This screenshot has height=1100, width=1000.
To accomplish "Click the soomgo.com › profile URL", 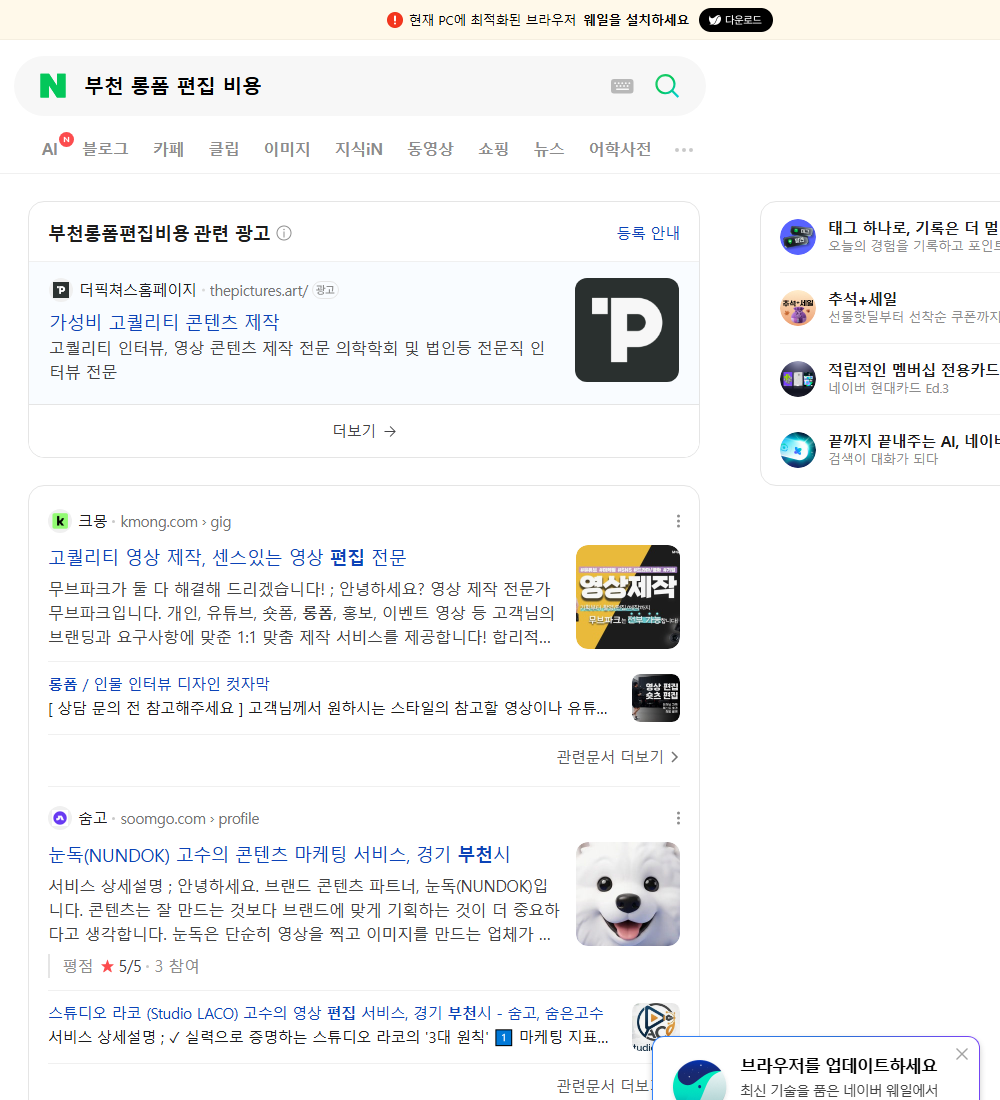I will click(x=189, y=819).
